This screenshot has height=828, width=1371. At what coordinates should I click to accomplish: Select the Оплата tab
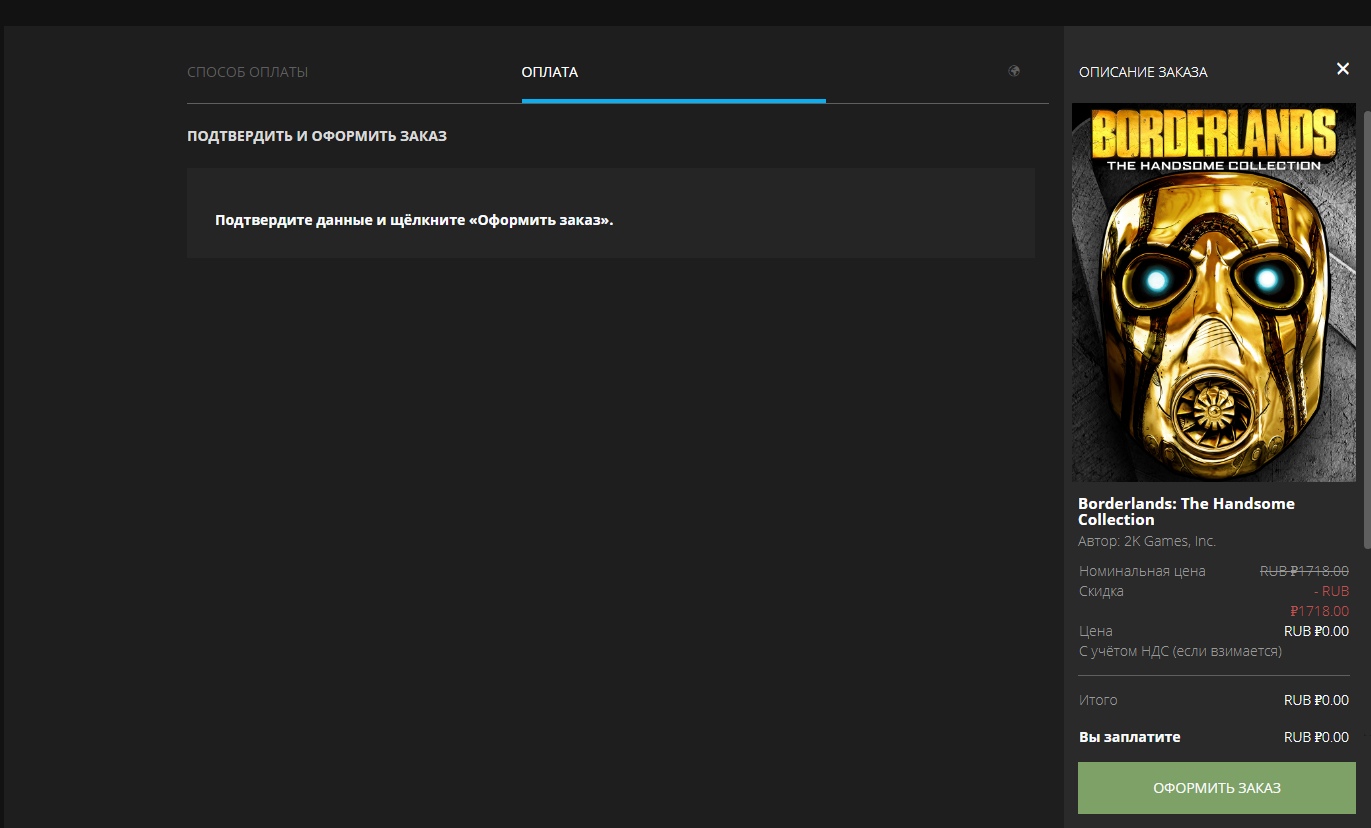point(550,72)
